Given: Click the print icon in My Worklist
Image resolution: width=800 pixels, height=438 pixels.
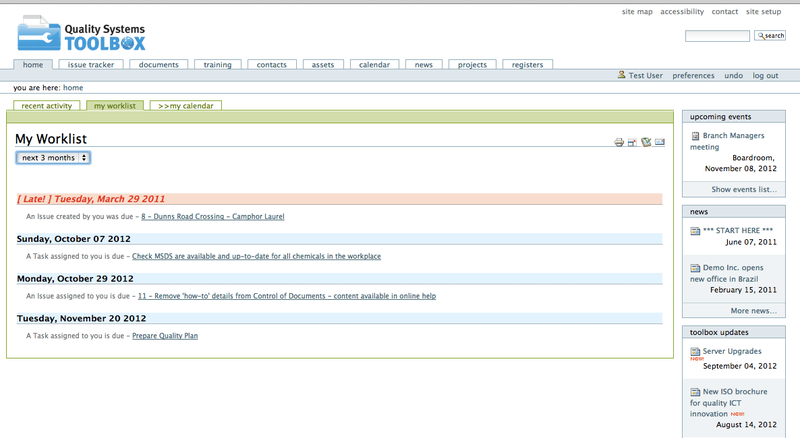Looking at the screenshot, I should [619, 142].
